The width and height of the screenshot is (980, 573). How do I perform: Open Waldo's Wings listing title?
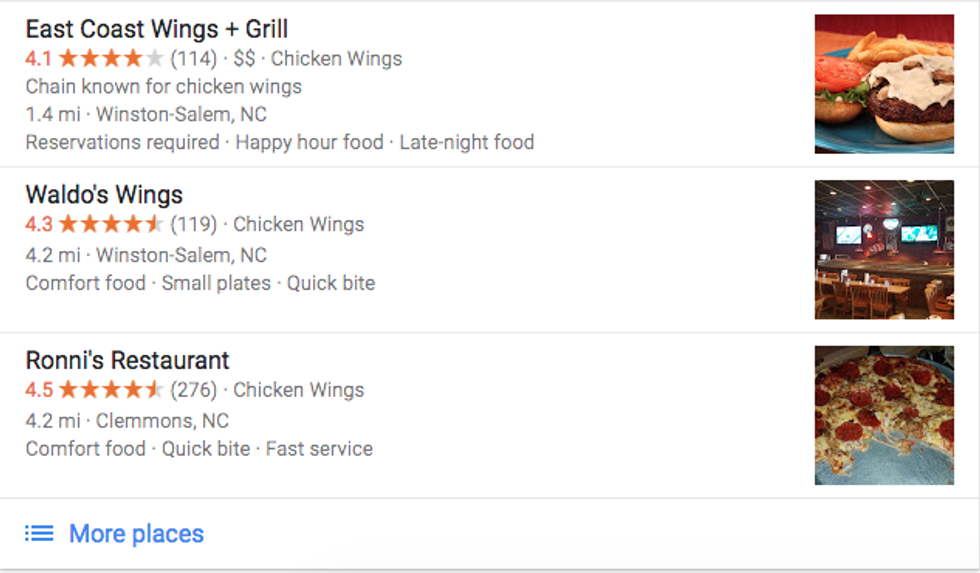pos(104,194)
